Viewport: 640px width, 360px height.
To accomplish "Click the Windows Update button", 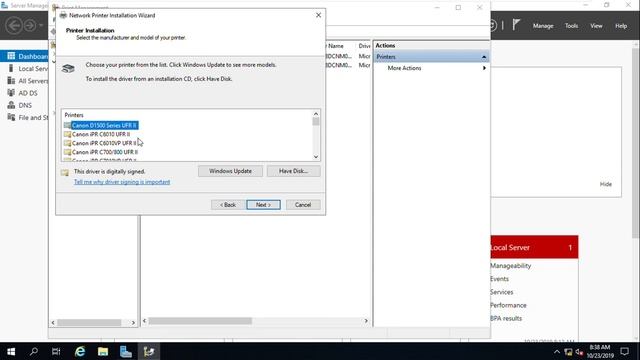I will click(x=230, y=171).
